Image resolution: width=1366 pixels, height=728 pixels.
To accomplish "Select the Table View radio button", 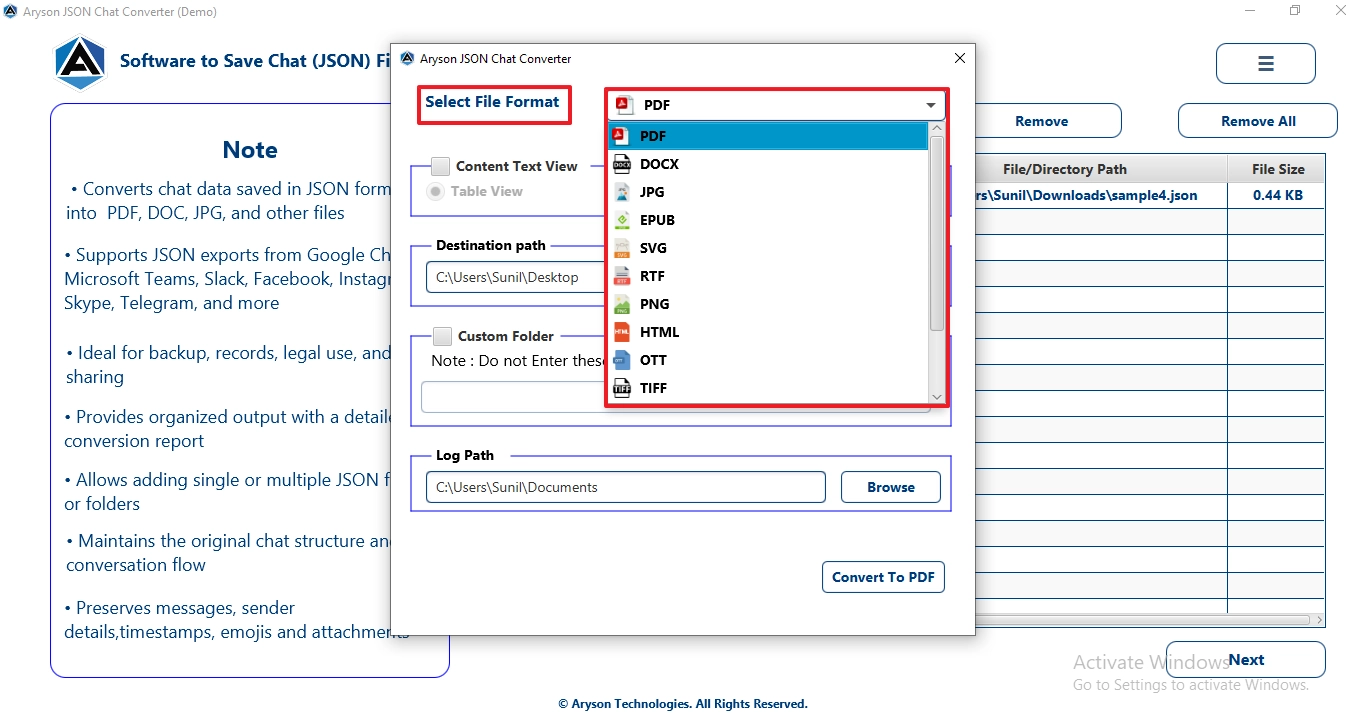I will pyautogui.click(x=436, y=191).
